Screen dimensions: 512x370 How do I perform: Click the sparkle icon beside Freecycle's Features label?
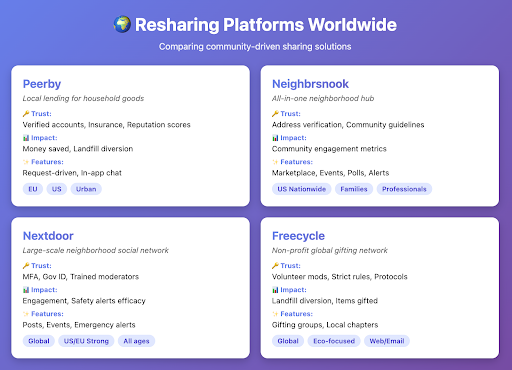(x=275, y=314)
